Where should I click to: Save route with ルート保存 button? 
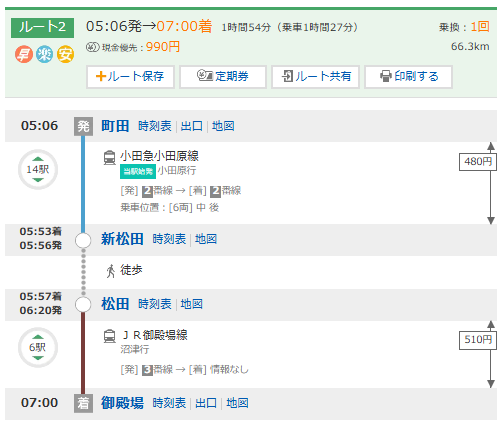(130, 77)
